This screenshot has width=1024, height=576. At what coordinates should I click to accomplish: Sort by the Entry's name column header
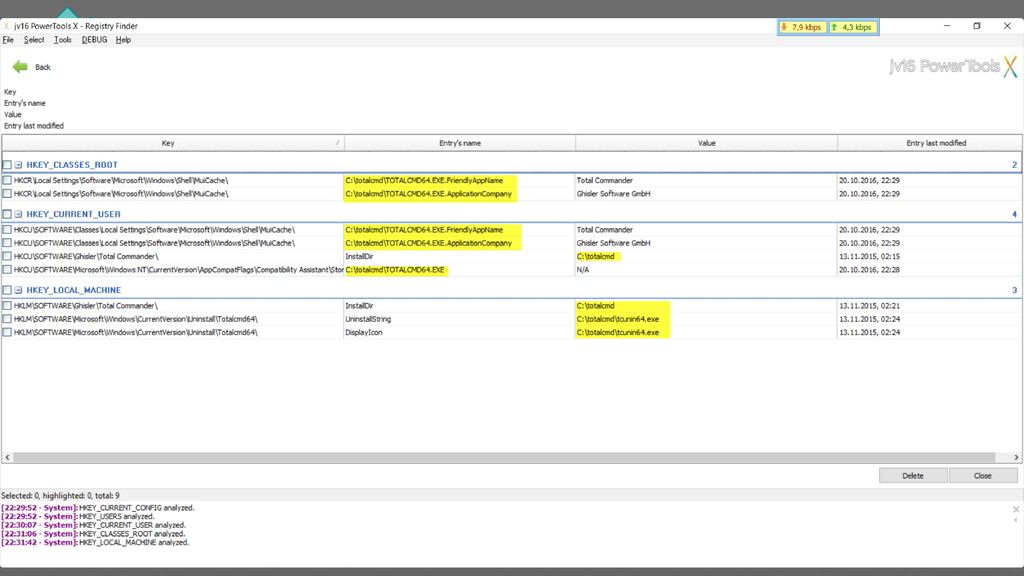click(x=460, y=143)
